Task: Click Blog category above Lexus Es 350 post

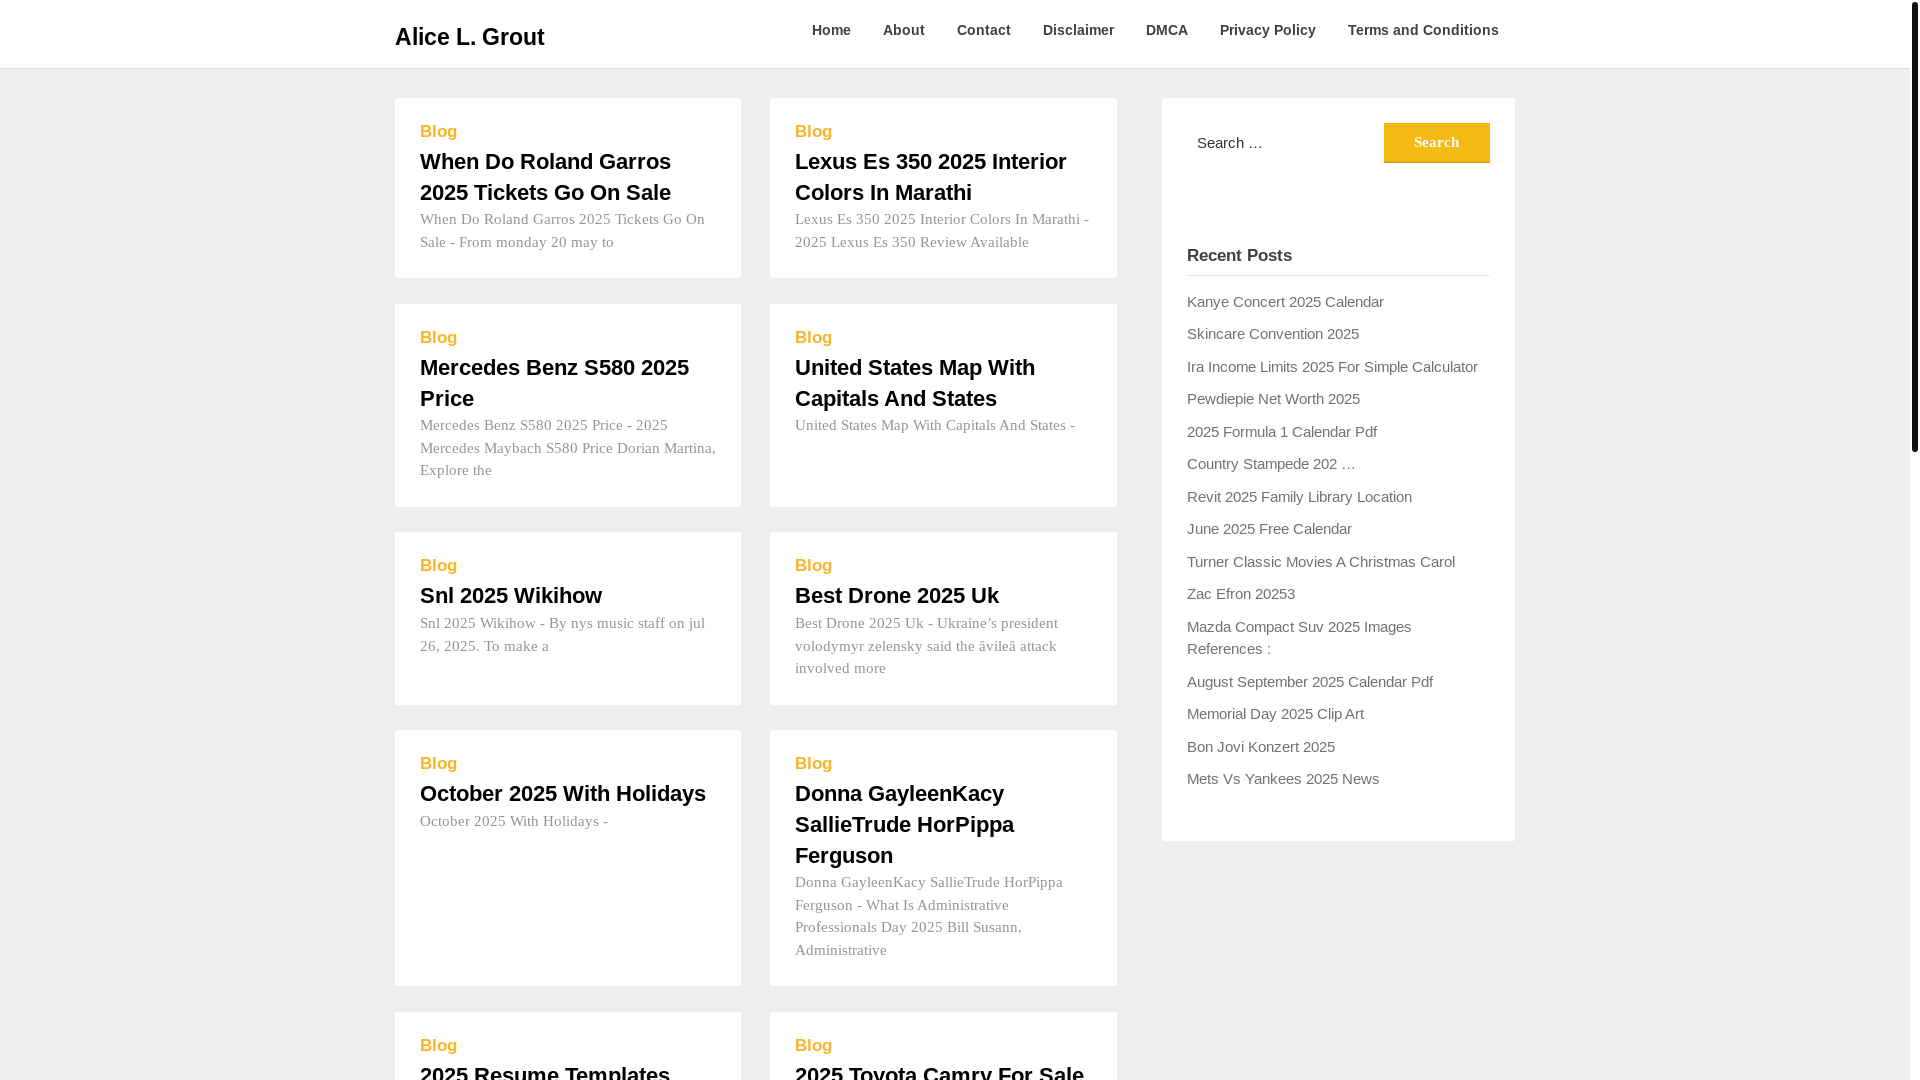Action: [x=813, y=132]
